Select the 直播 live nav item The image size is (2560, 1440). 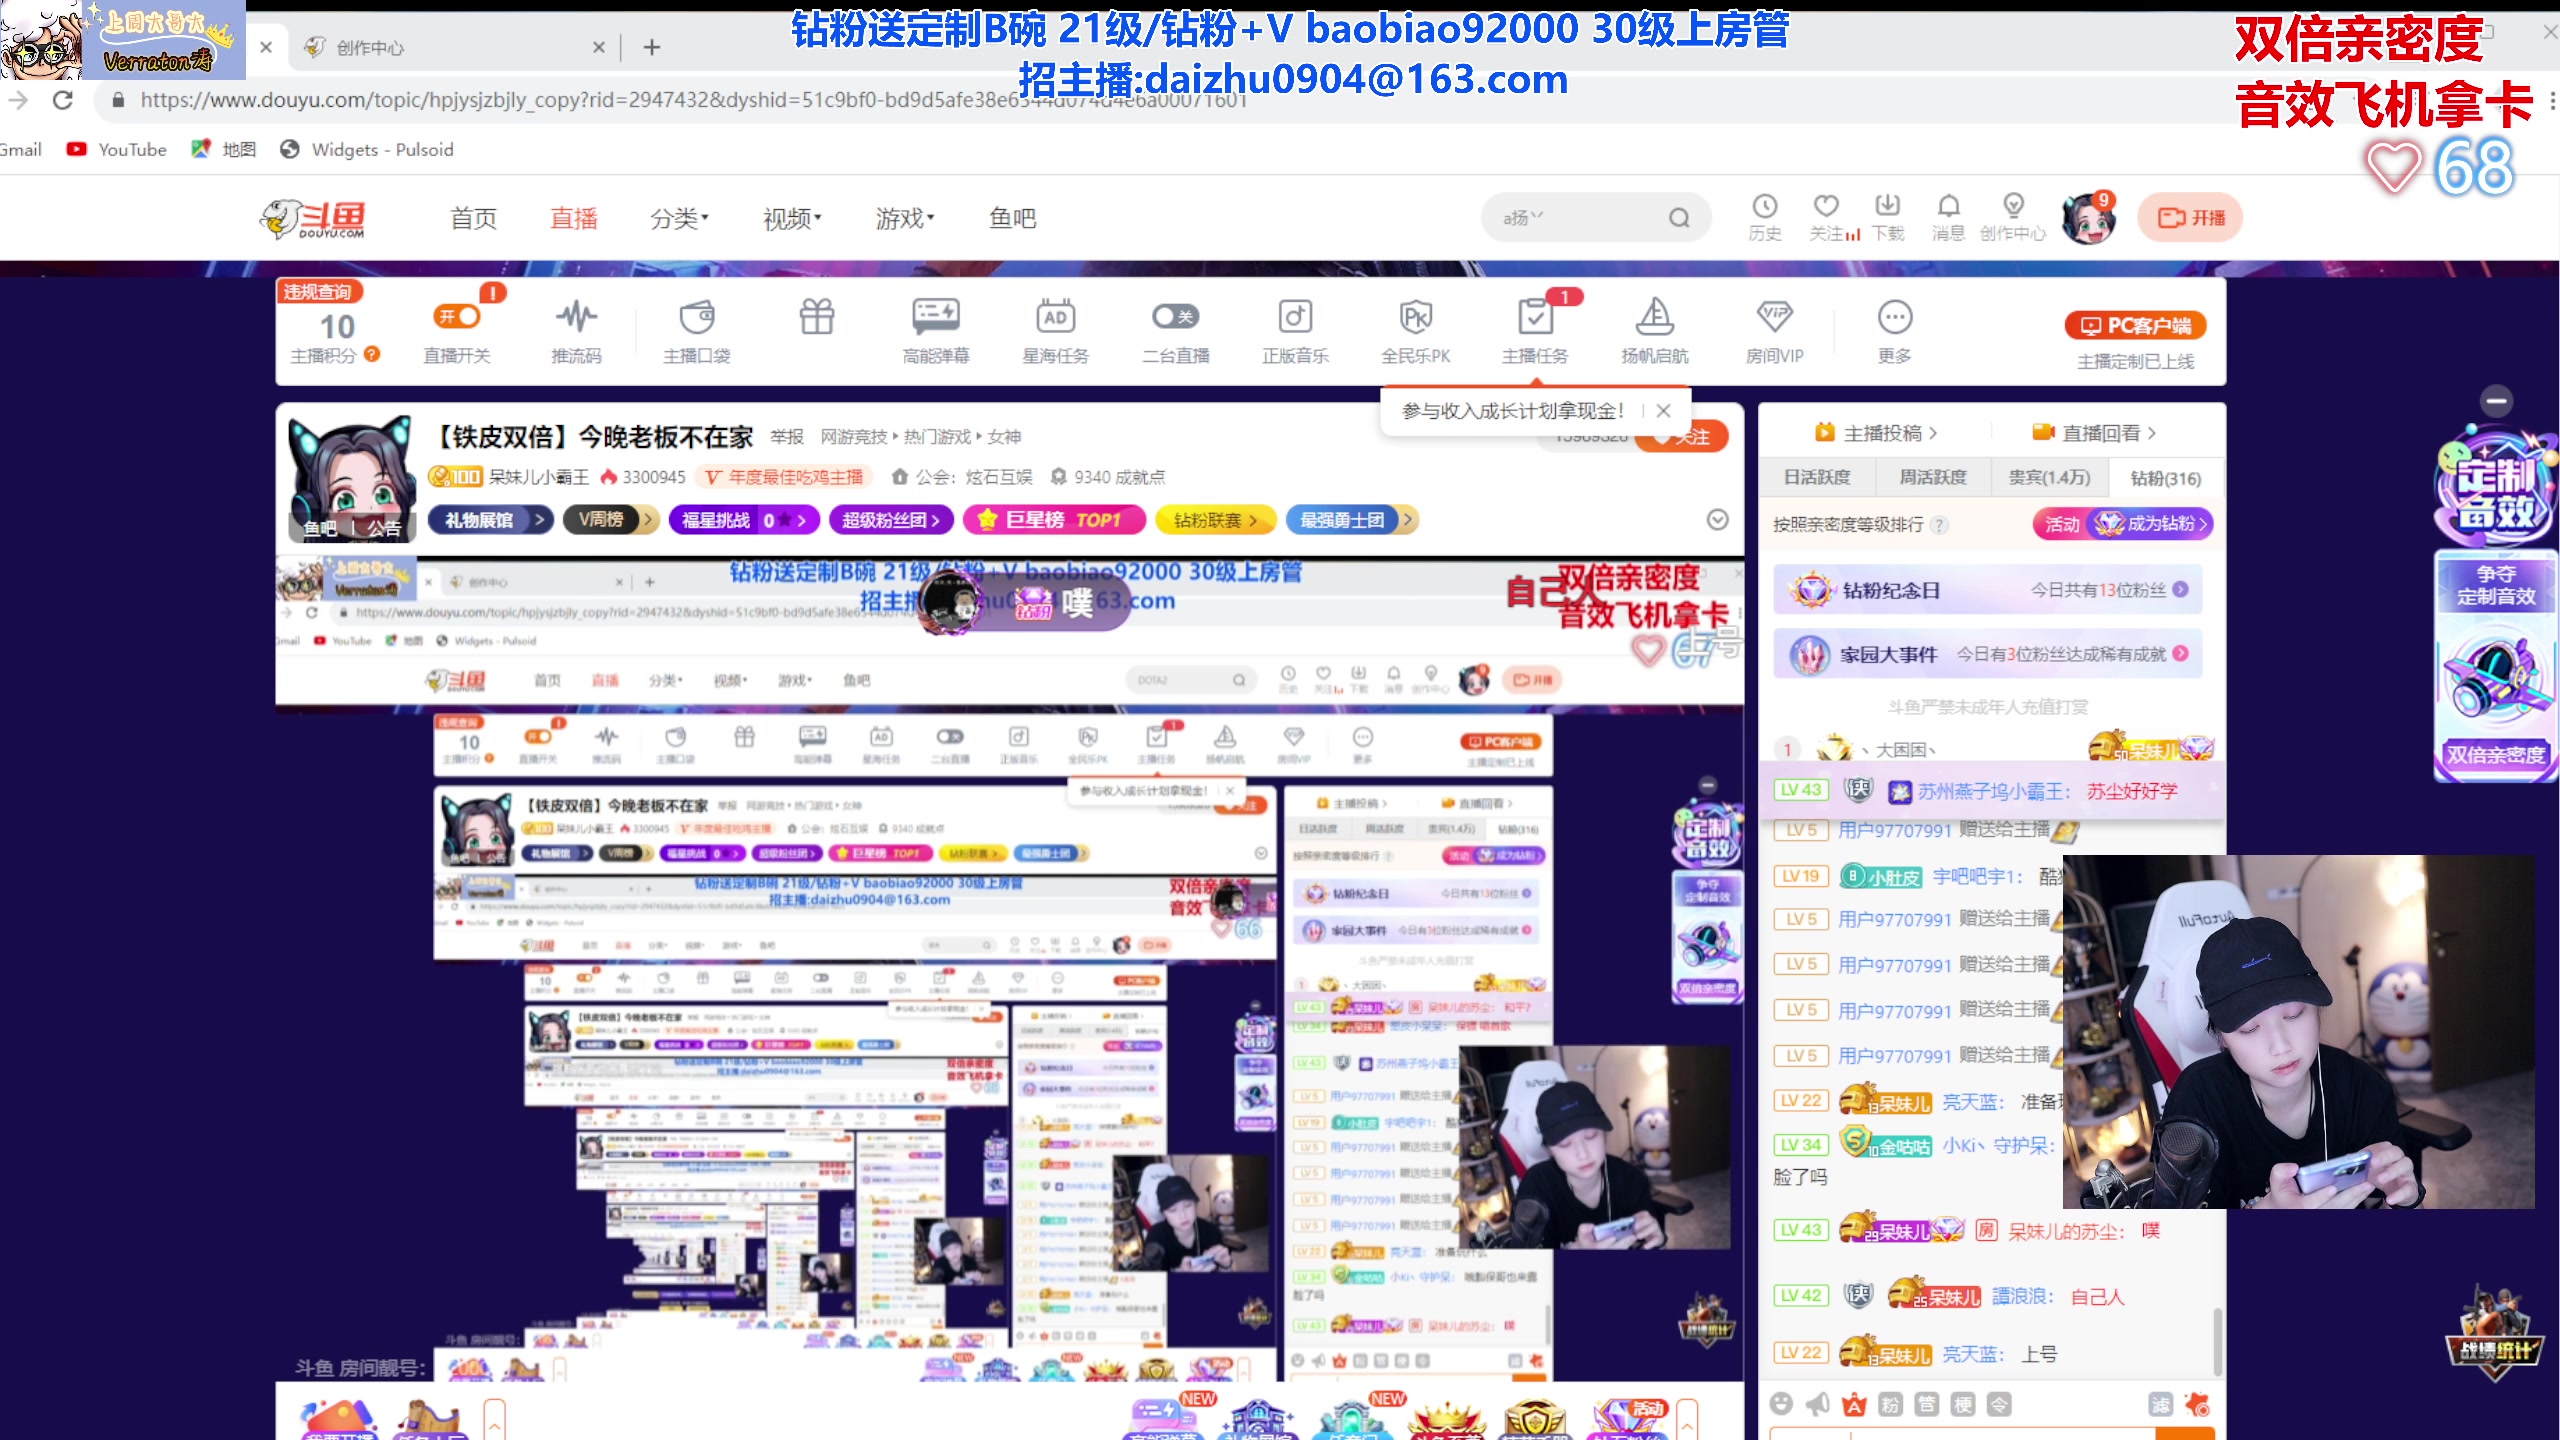(x=574, y=218)
